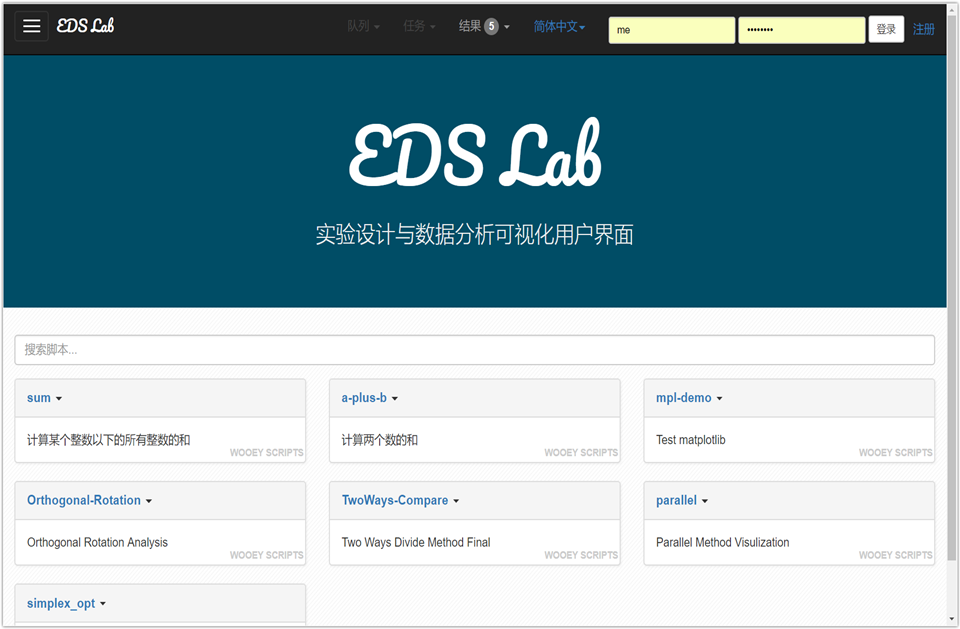Open the simplex_opt script link
Viewport: 960px width, 629px height.
(61, 603)
